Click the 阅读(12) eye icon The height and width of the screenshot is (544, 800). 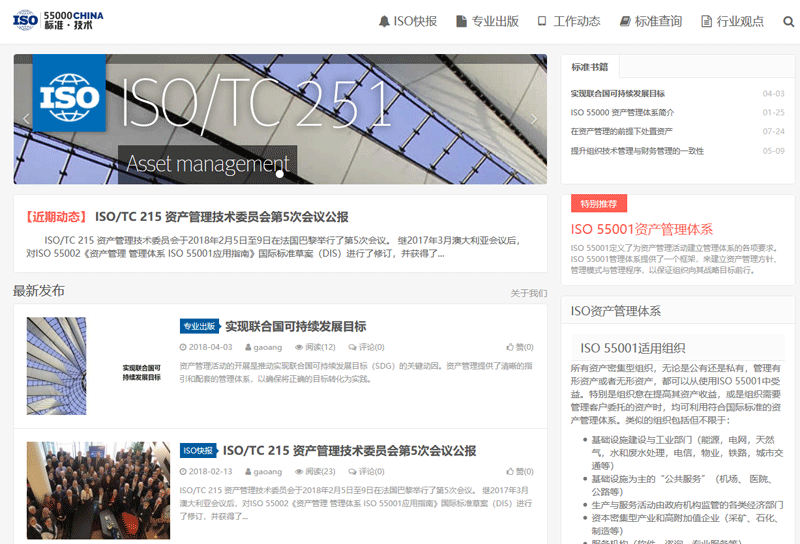[315, 347]
